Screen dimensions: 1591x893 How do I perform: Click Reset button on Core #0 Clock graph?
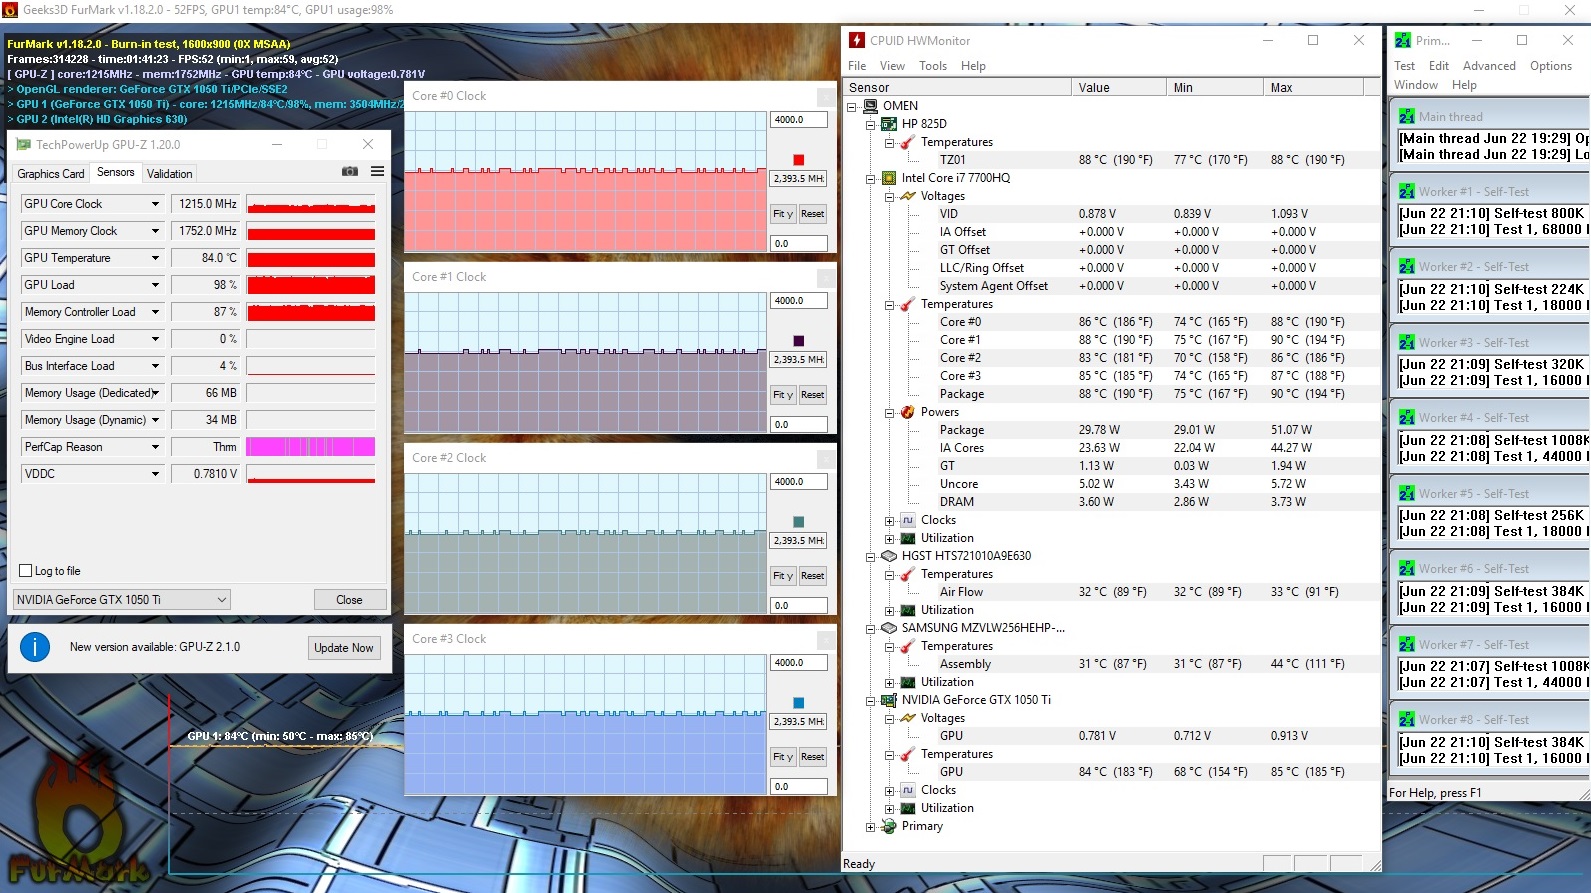812,214
